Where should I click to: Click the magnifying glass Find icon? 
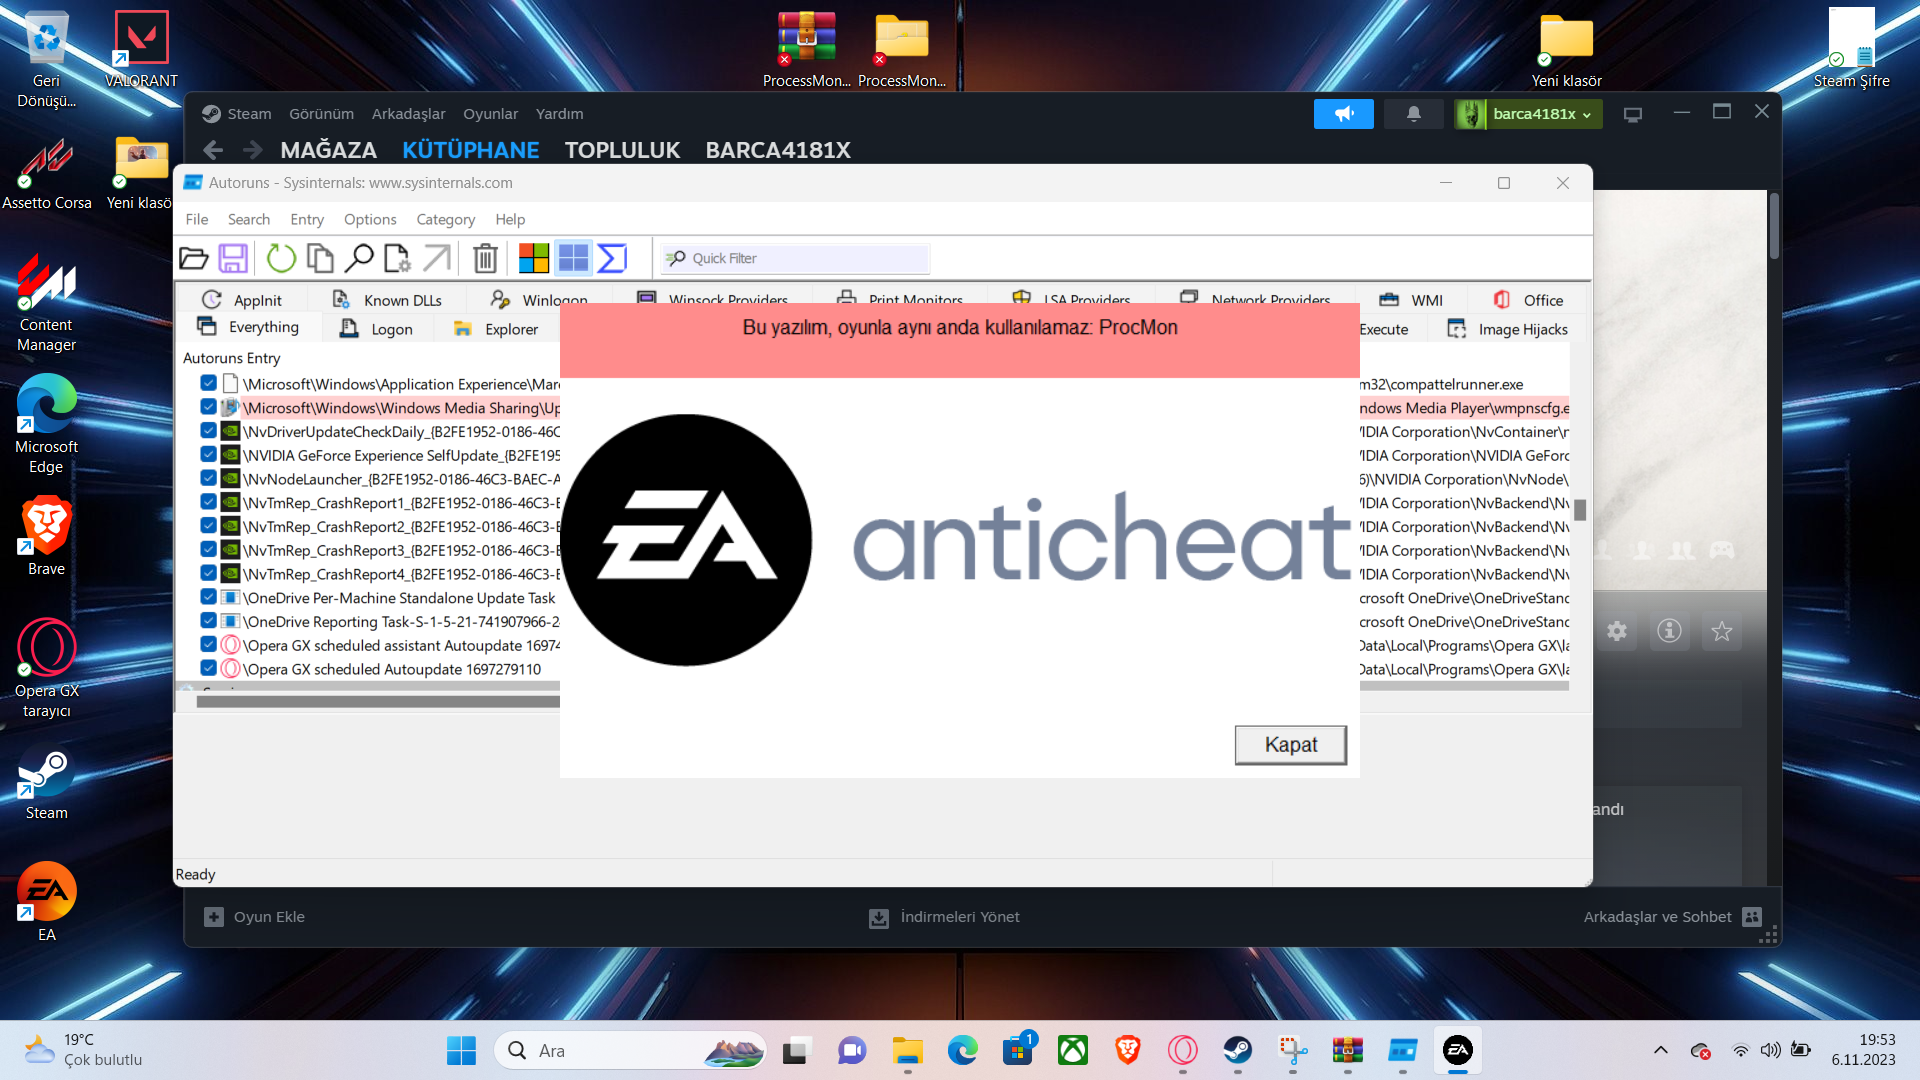[x=358, y=259]
